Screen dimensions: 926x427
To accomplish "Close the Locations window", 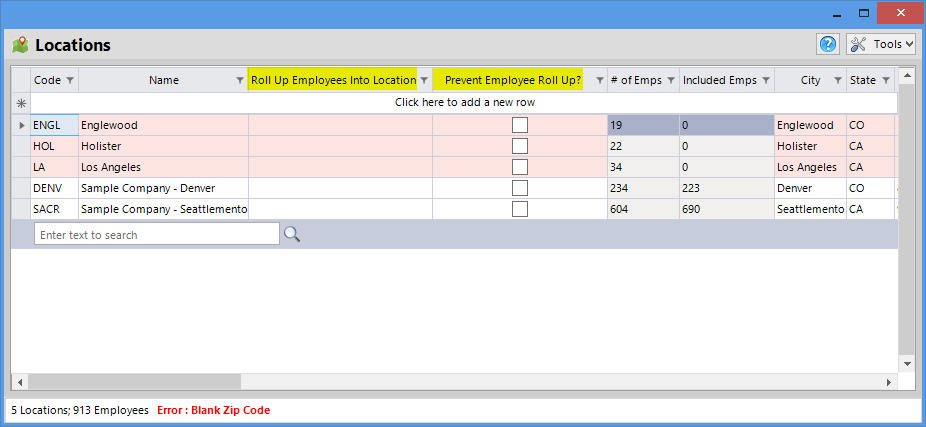I will pyautogui.click(x=900, y=13).
